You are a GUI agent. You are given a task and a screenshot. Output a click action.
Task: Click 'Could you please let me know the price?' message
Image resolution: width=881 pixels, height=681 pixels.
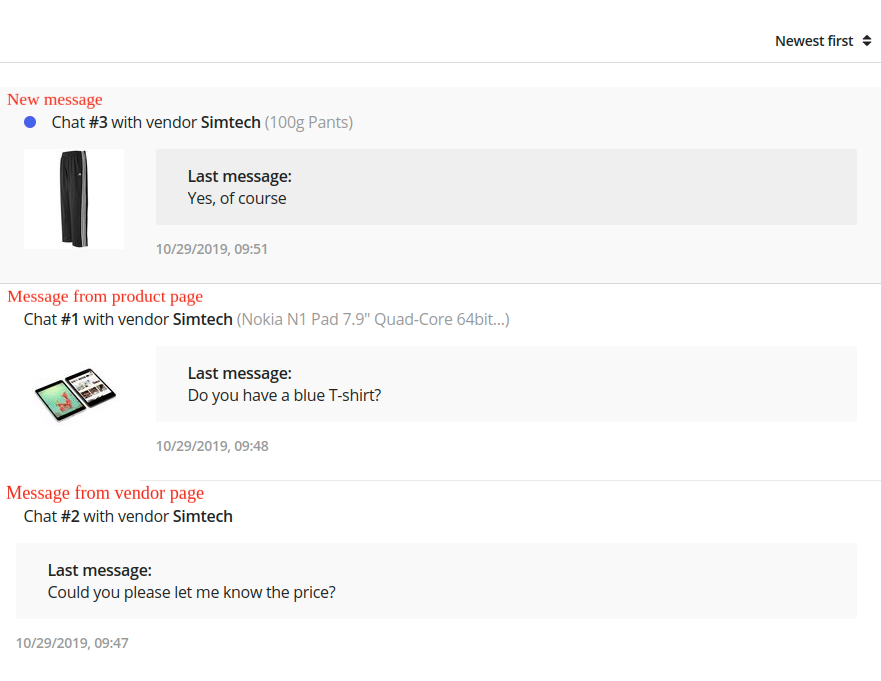(192, 592)
